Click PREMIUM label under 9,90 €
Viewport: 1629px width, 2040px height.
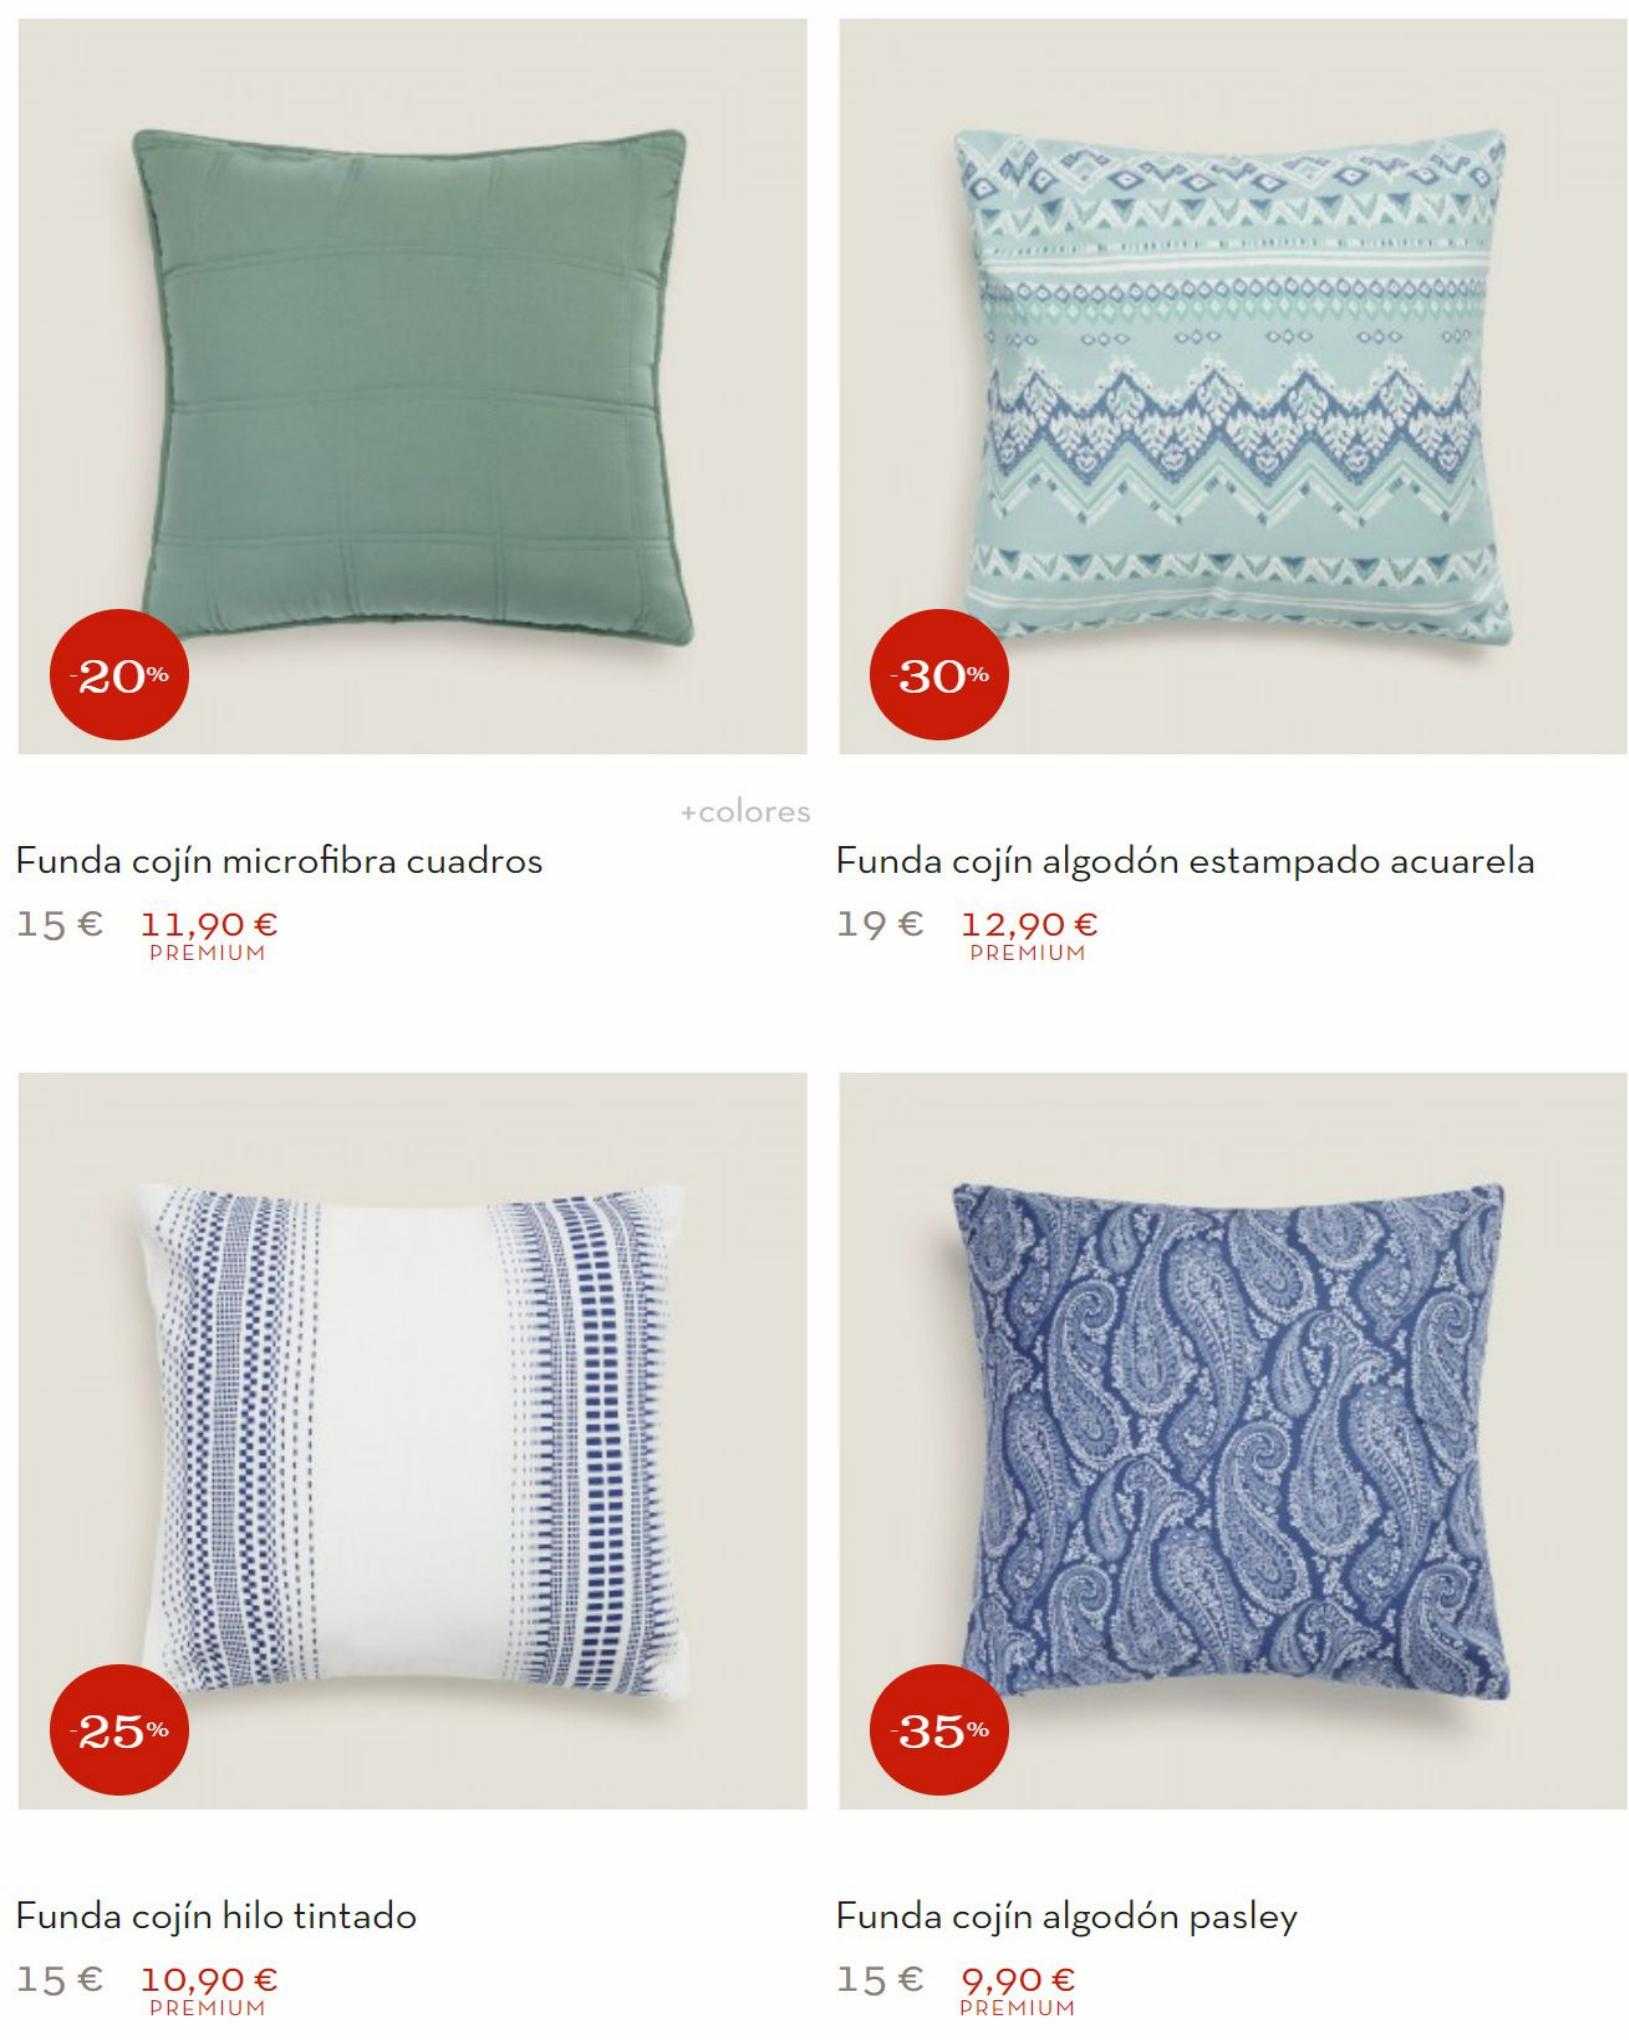click(x=1018, y=2008)
